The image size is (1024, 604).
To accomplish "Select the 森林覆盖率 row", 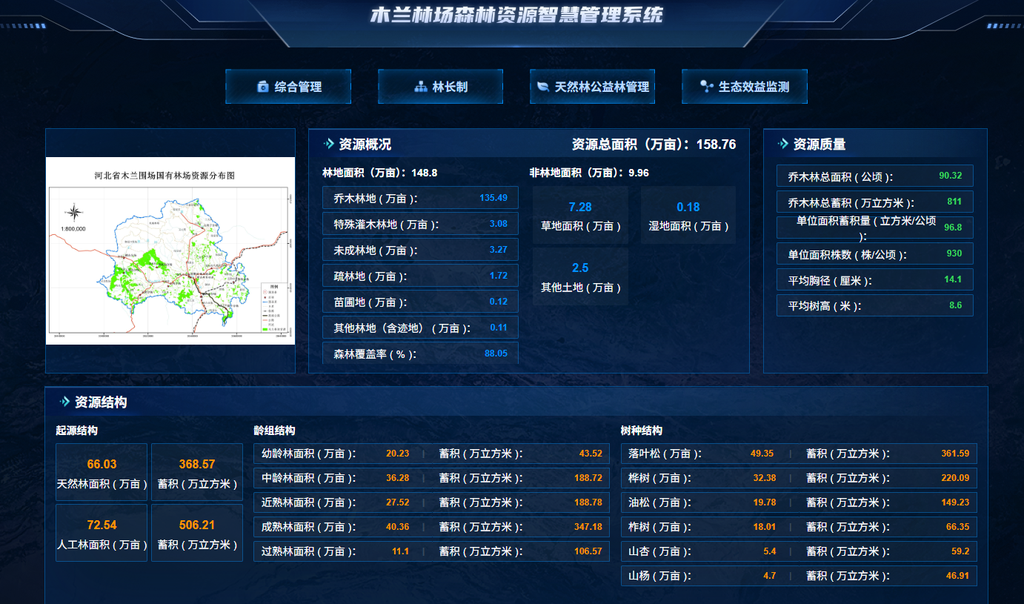I will click(x=420, y=353).
